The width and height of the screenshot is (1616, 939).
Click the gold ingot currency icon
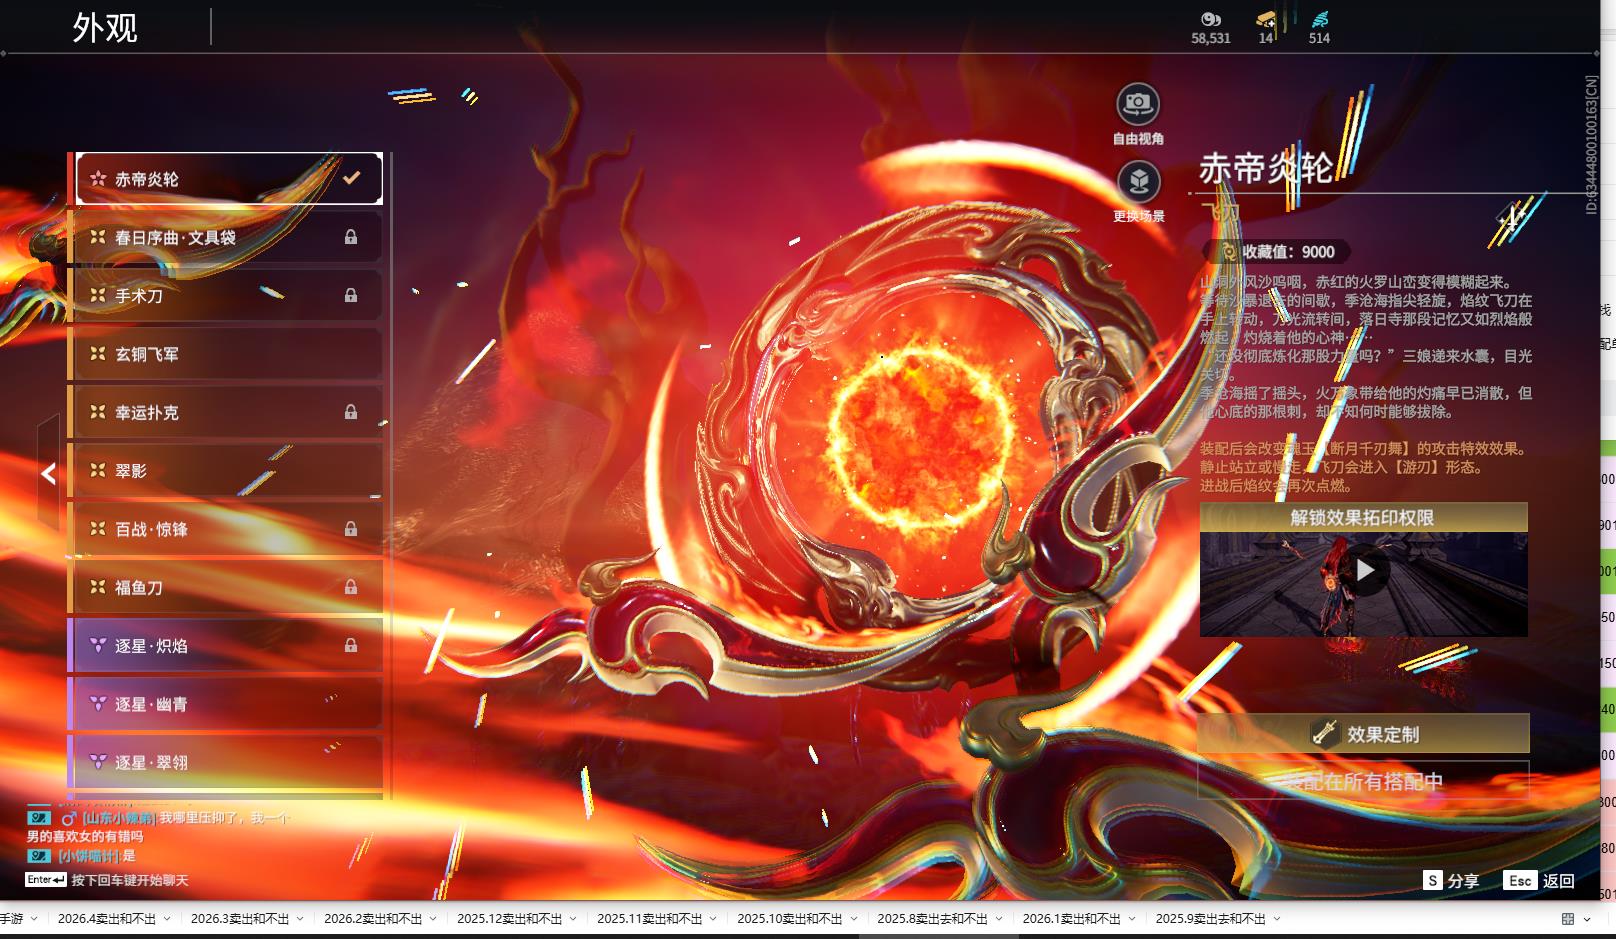coord(1266,19)
